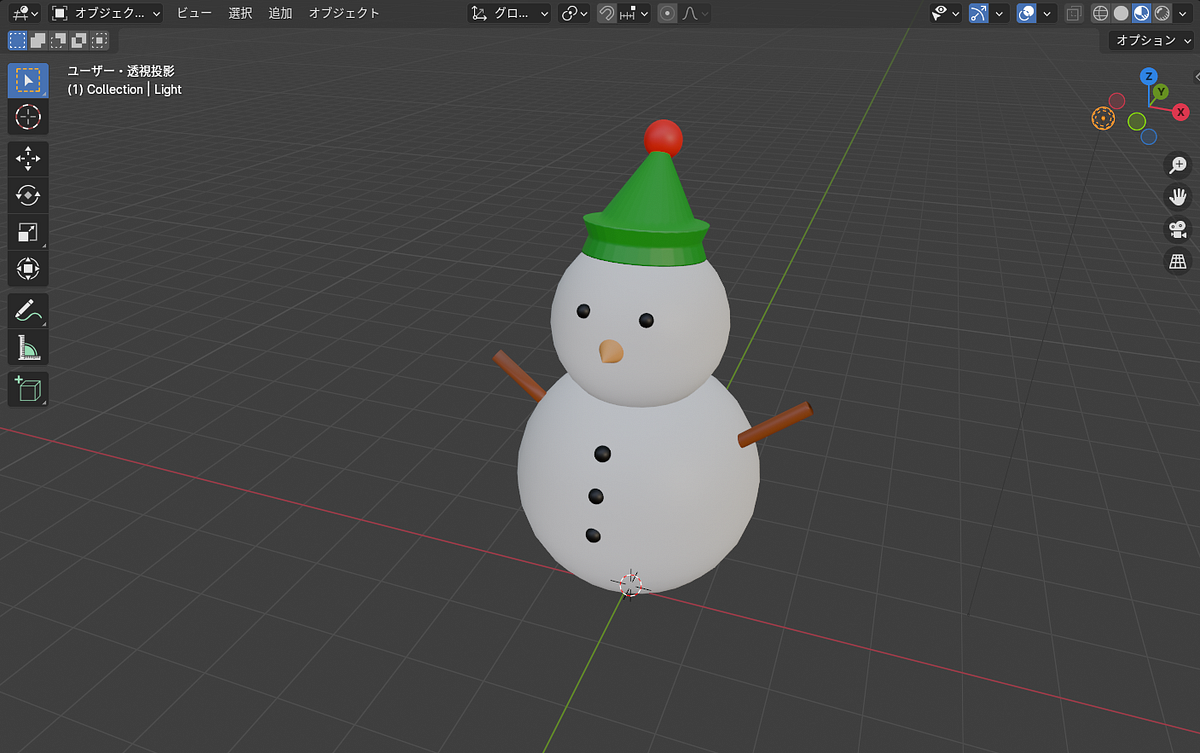Click the pan hand viewport button
The height and width of the screenshot is (753, 1200).
[1179, 197]
